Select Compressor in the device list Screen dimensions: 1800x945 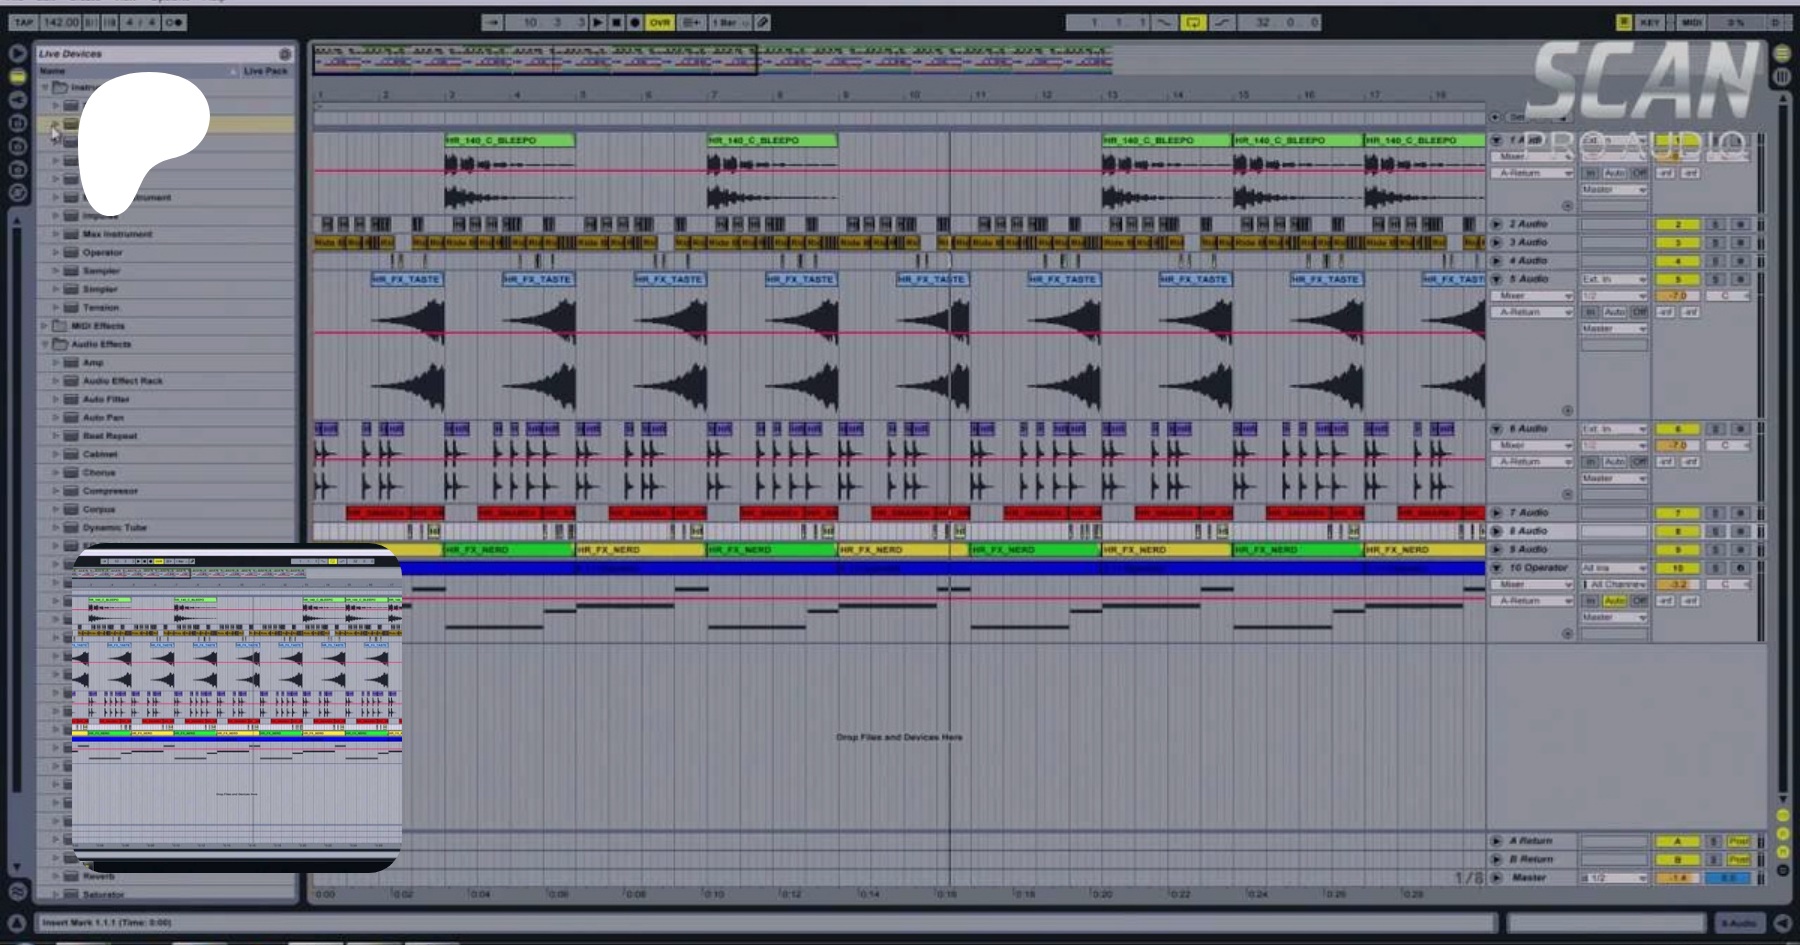click(110, 491)
